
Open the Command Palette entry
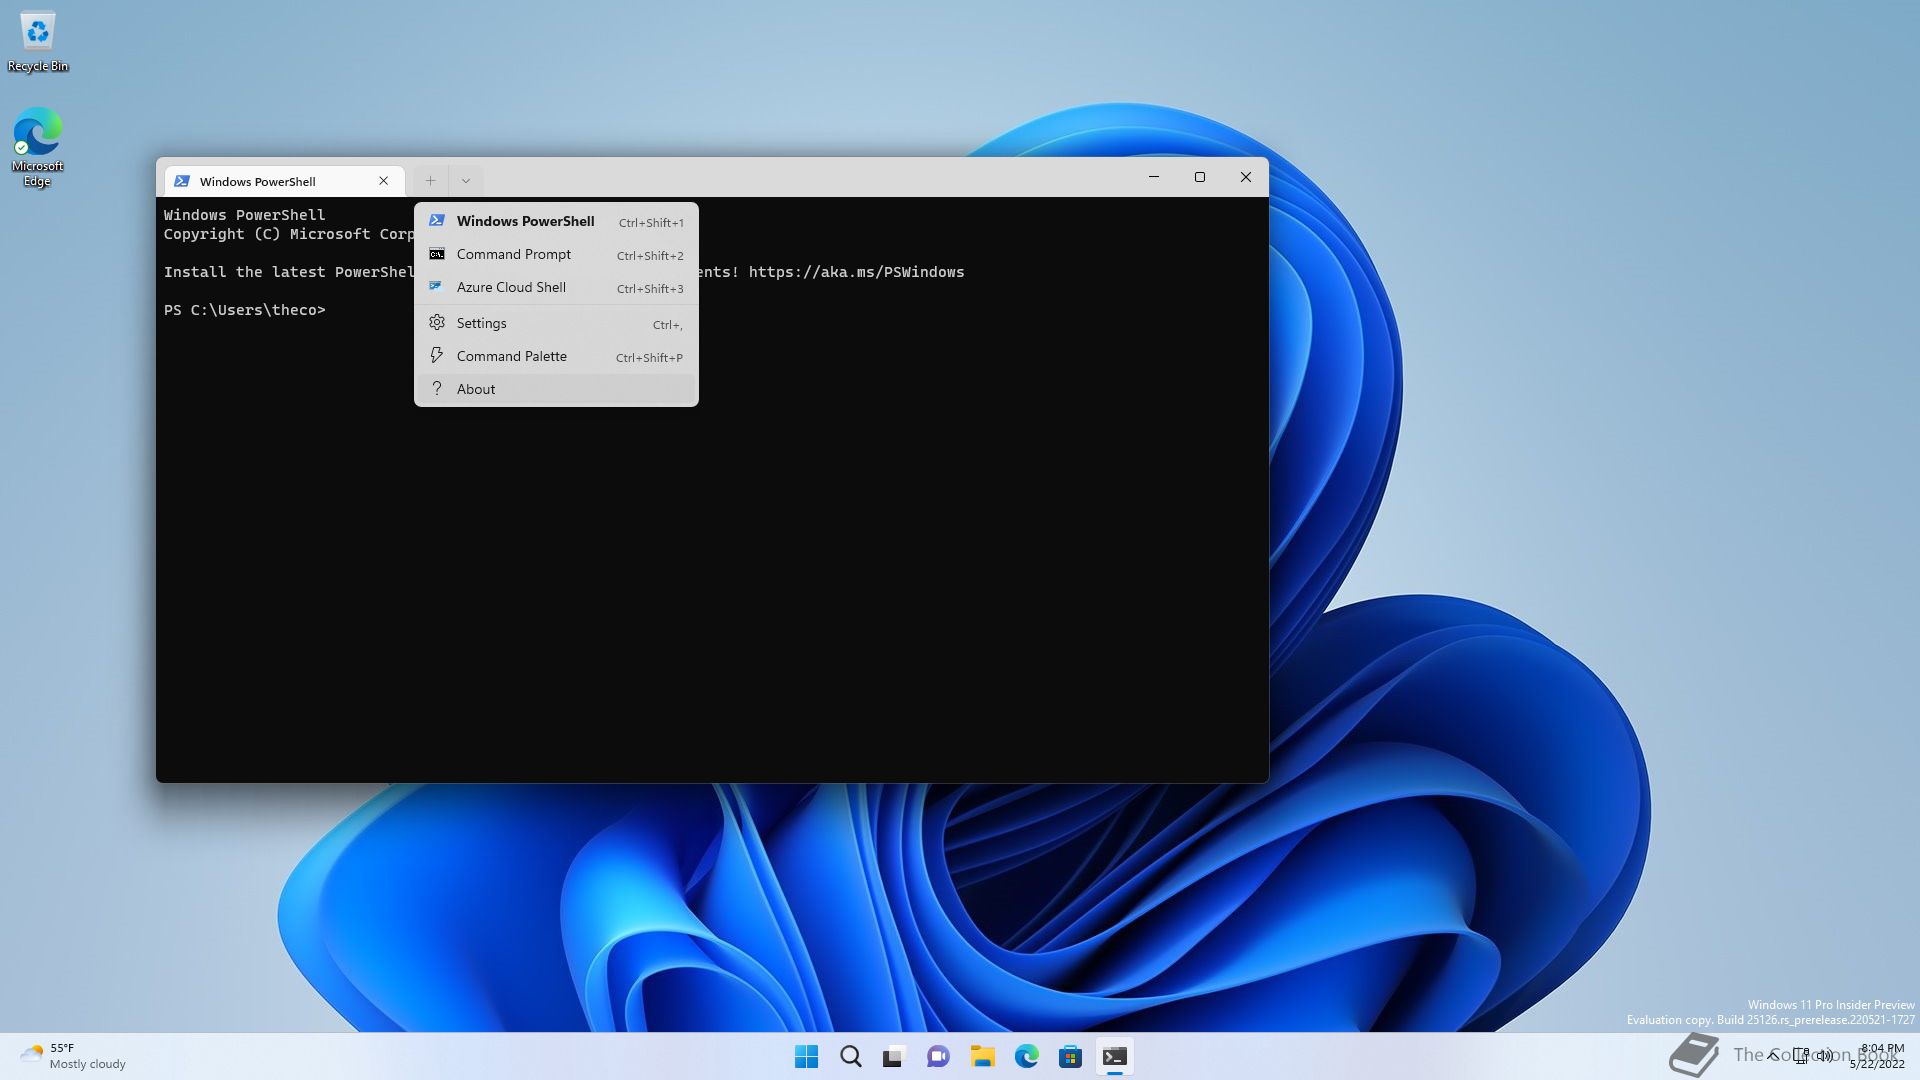point(556,356)
